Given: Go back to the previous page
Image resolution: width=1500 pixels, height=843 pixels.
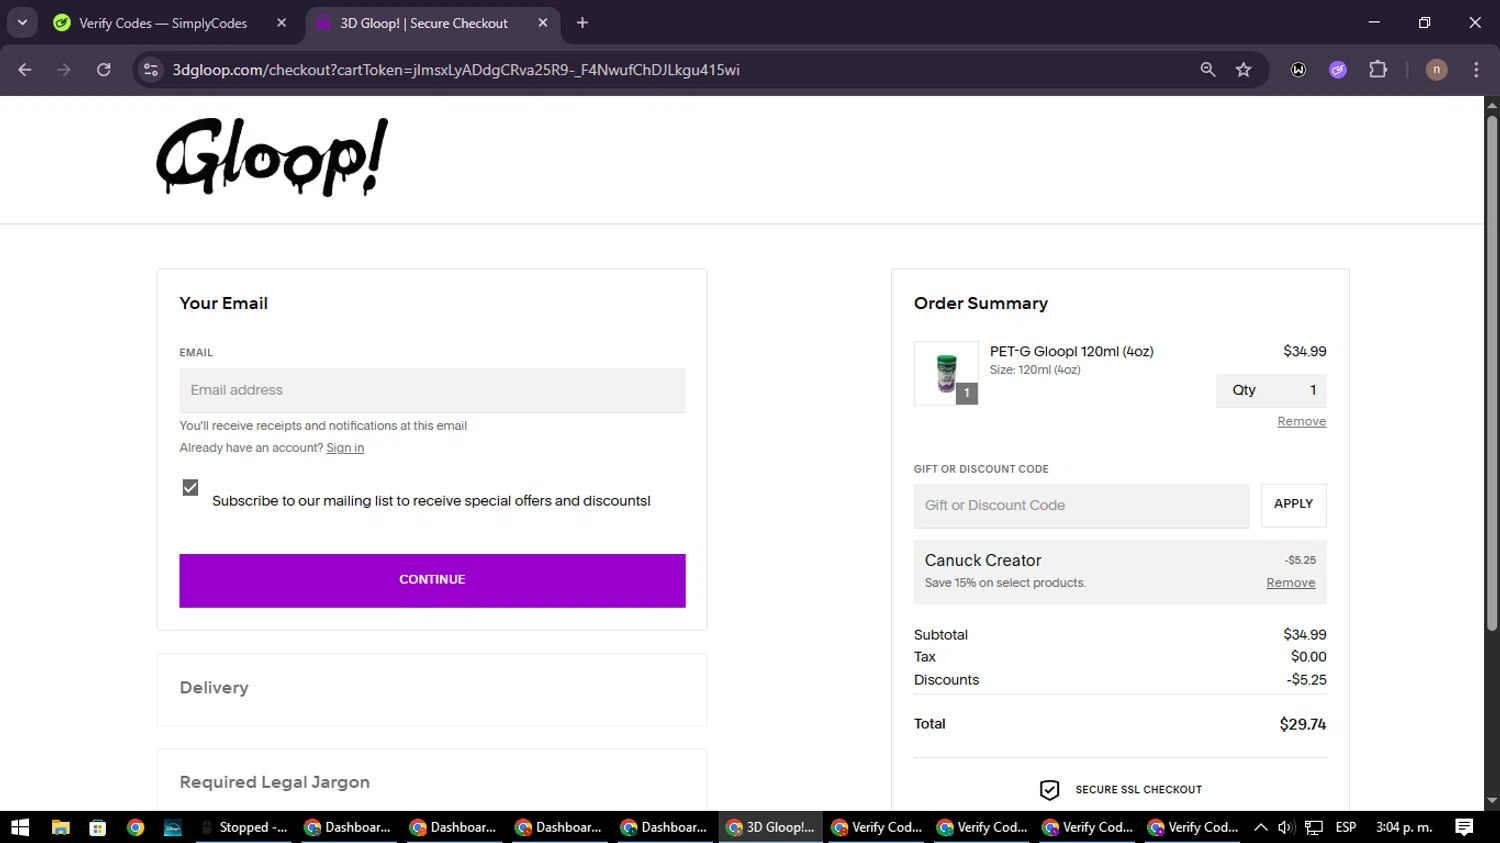Looking at the screenshot, I should click(25, 70).
